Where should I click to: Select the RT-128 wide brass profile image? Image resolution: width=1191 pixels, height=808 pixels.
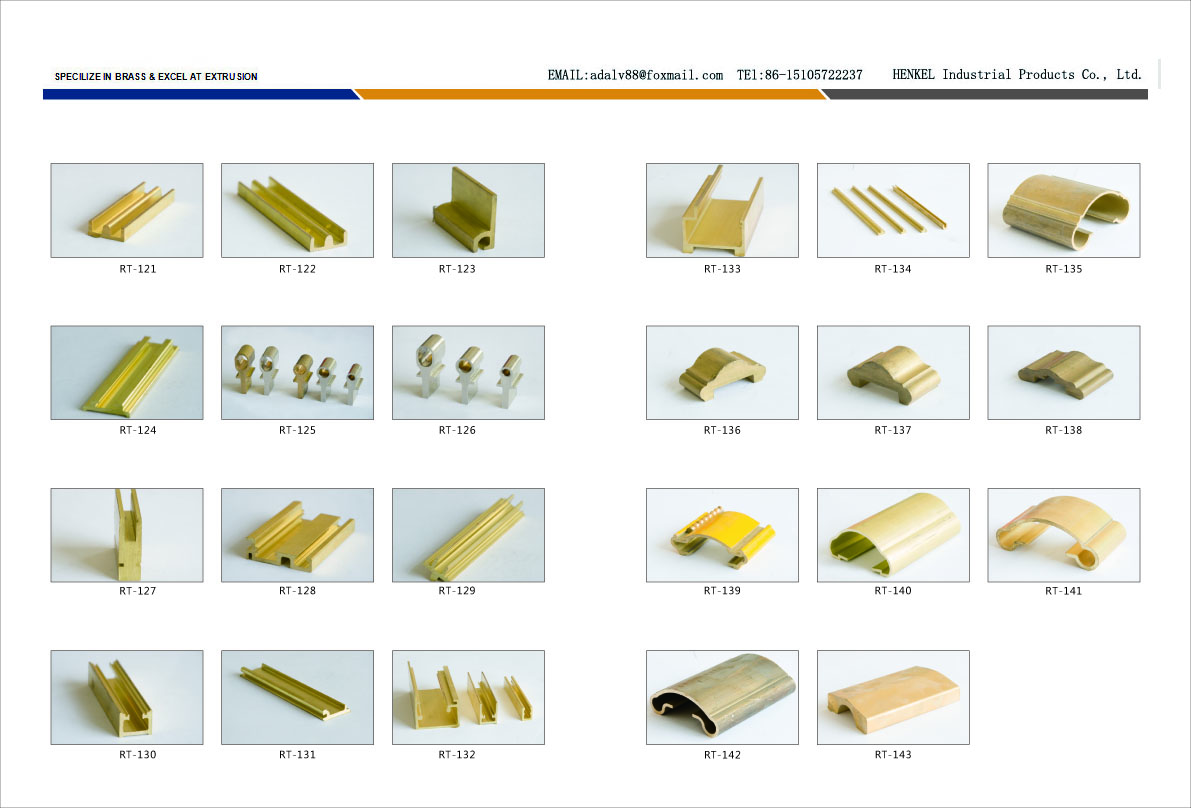(x=298, y=535)
